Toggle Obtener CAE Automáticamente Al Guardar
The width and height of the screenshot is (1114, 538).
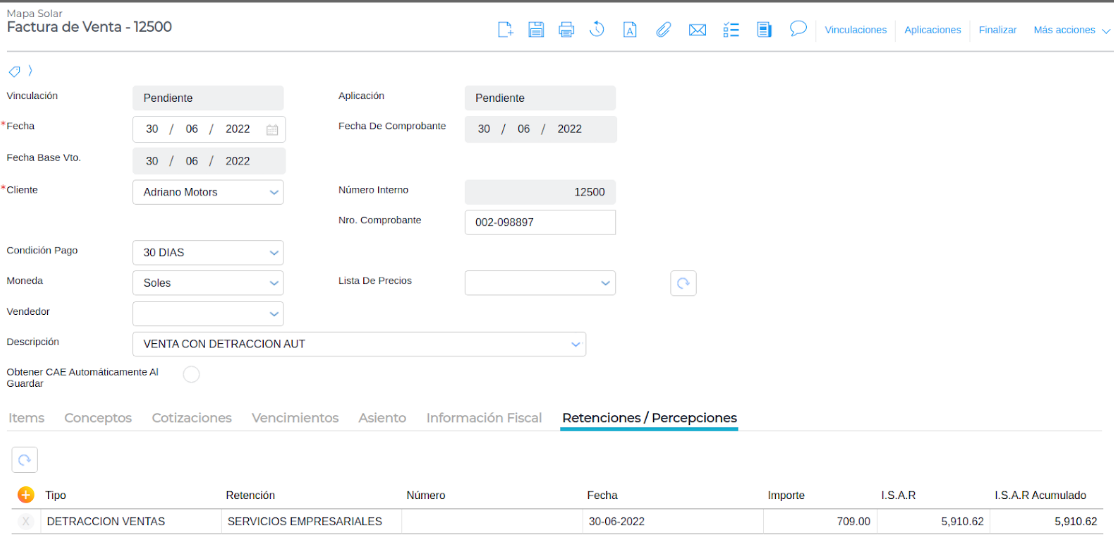tap(191, 374)
